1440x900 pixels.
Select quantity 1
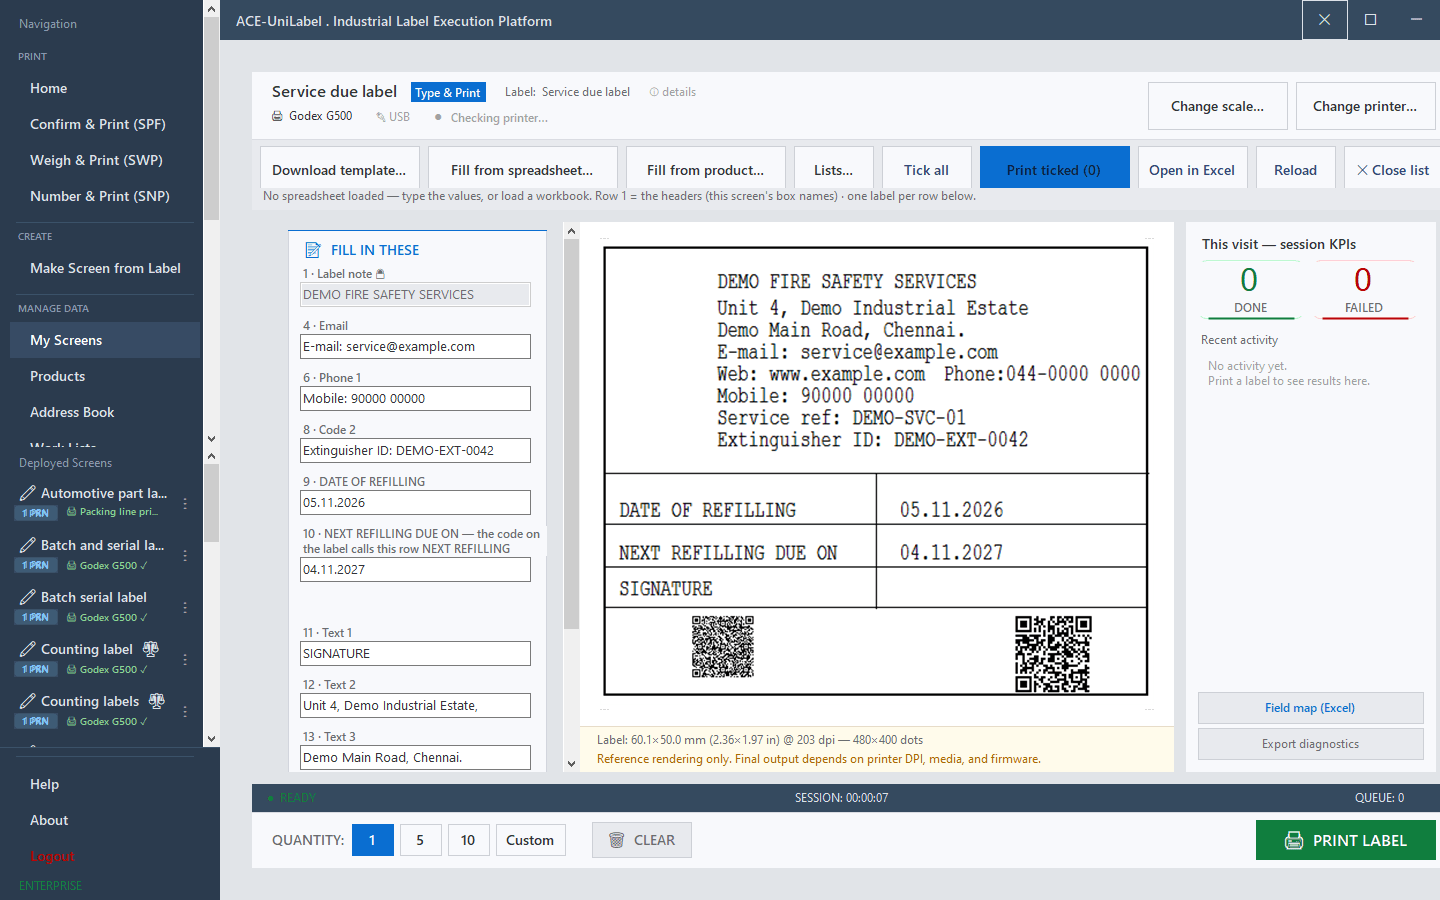click(372, 840)
